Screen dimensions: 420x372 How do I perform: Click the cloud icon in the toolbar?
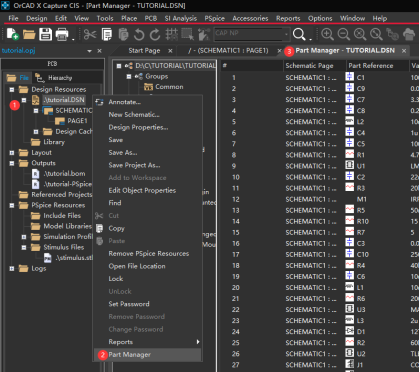click(409, 34)
